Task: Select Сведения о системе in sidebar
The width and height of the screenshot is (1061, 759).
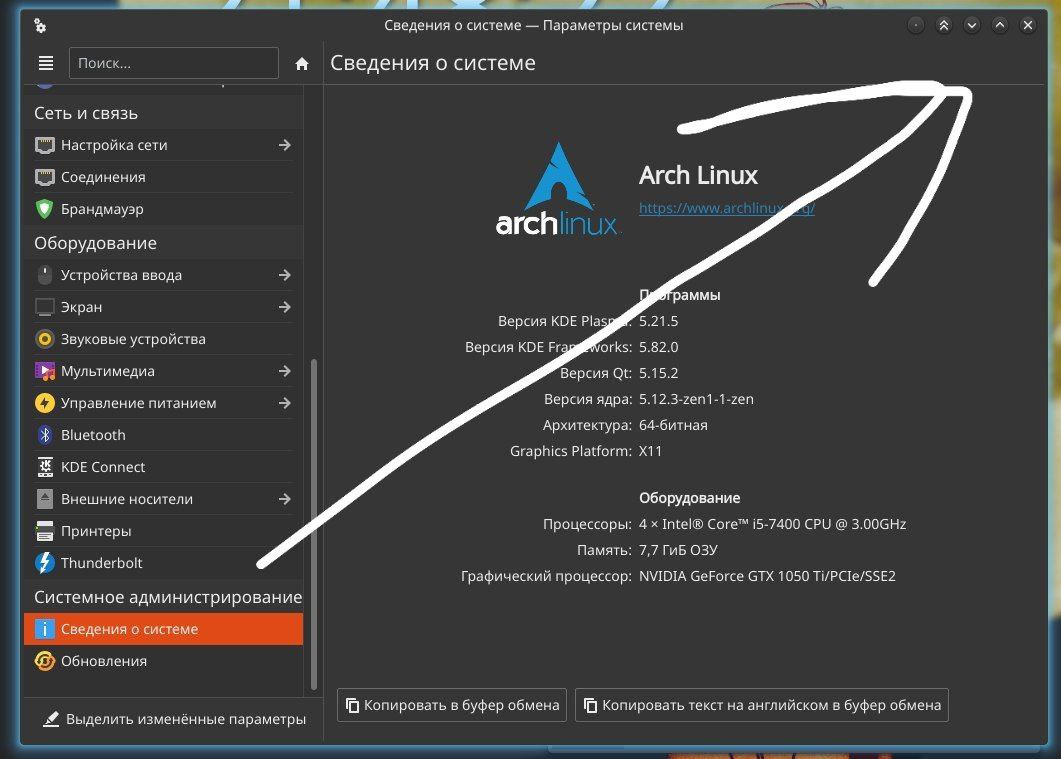Action: 164,629
